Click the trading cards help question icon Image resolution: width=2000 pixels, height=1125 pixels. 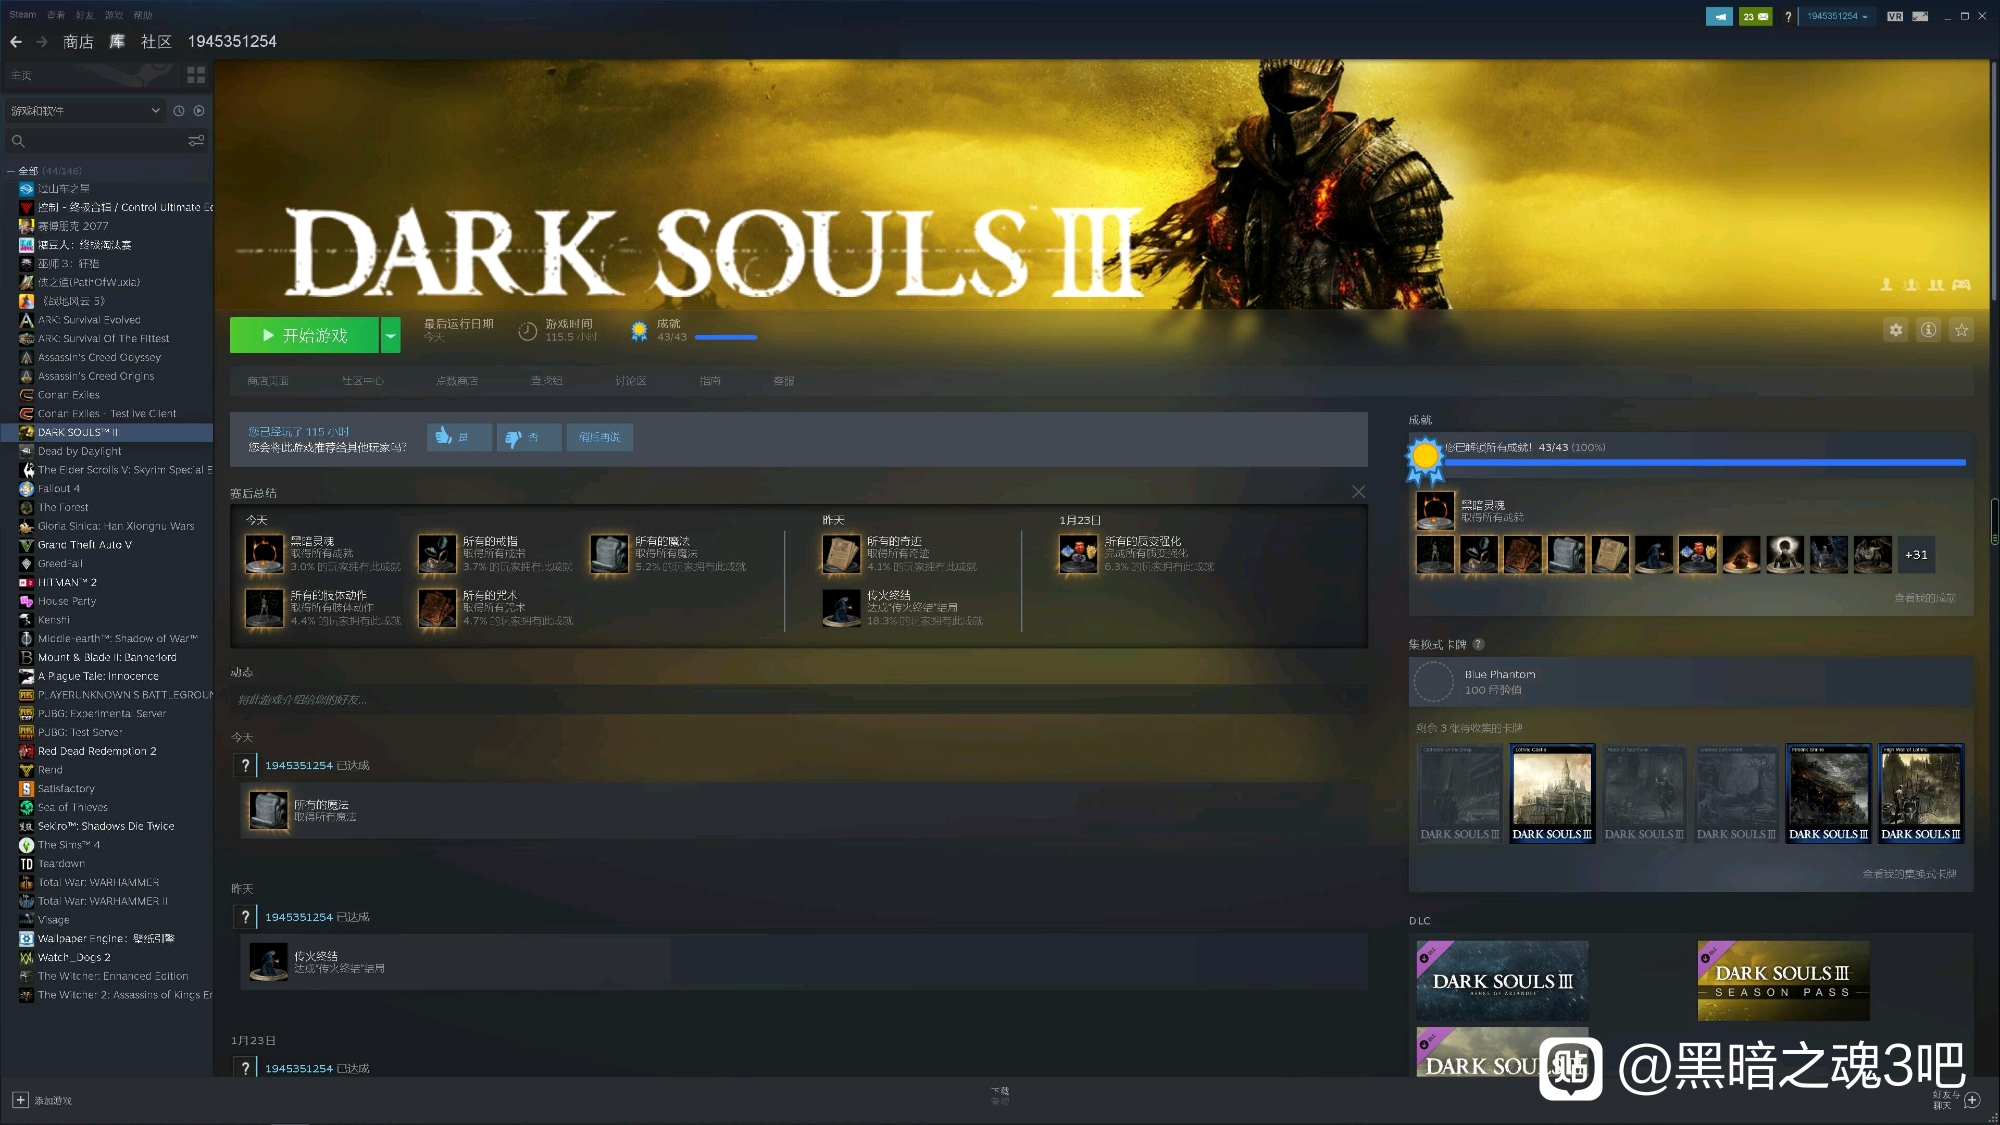(x=1478, y=644)
